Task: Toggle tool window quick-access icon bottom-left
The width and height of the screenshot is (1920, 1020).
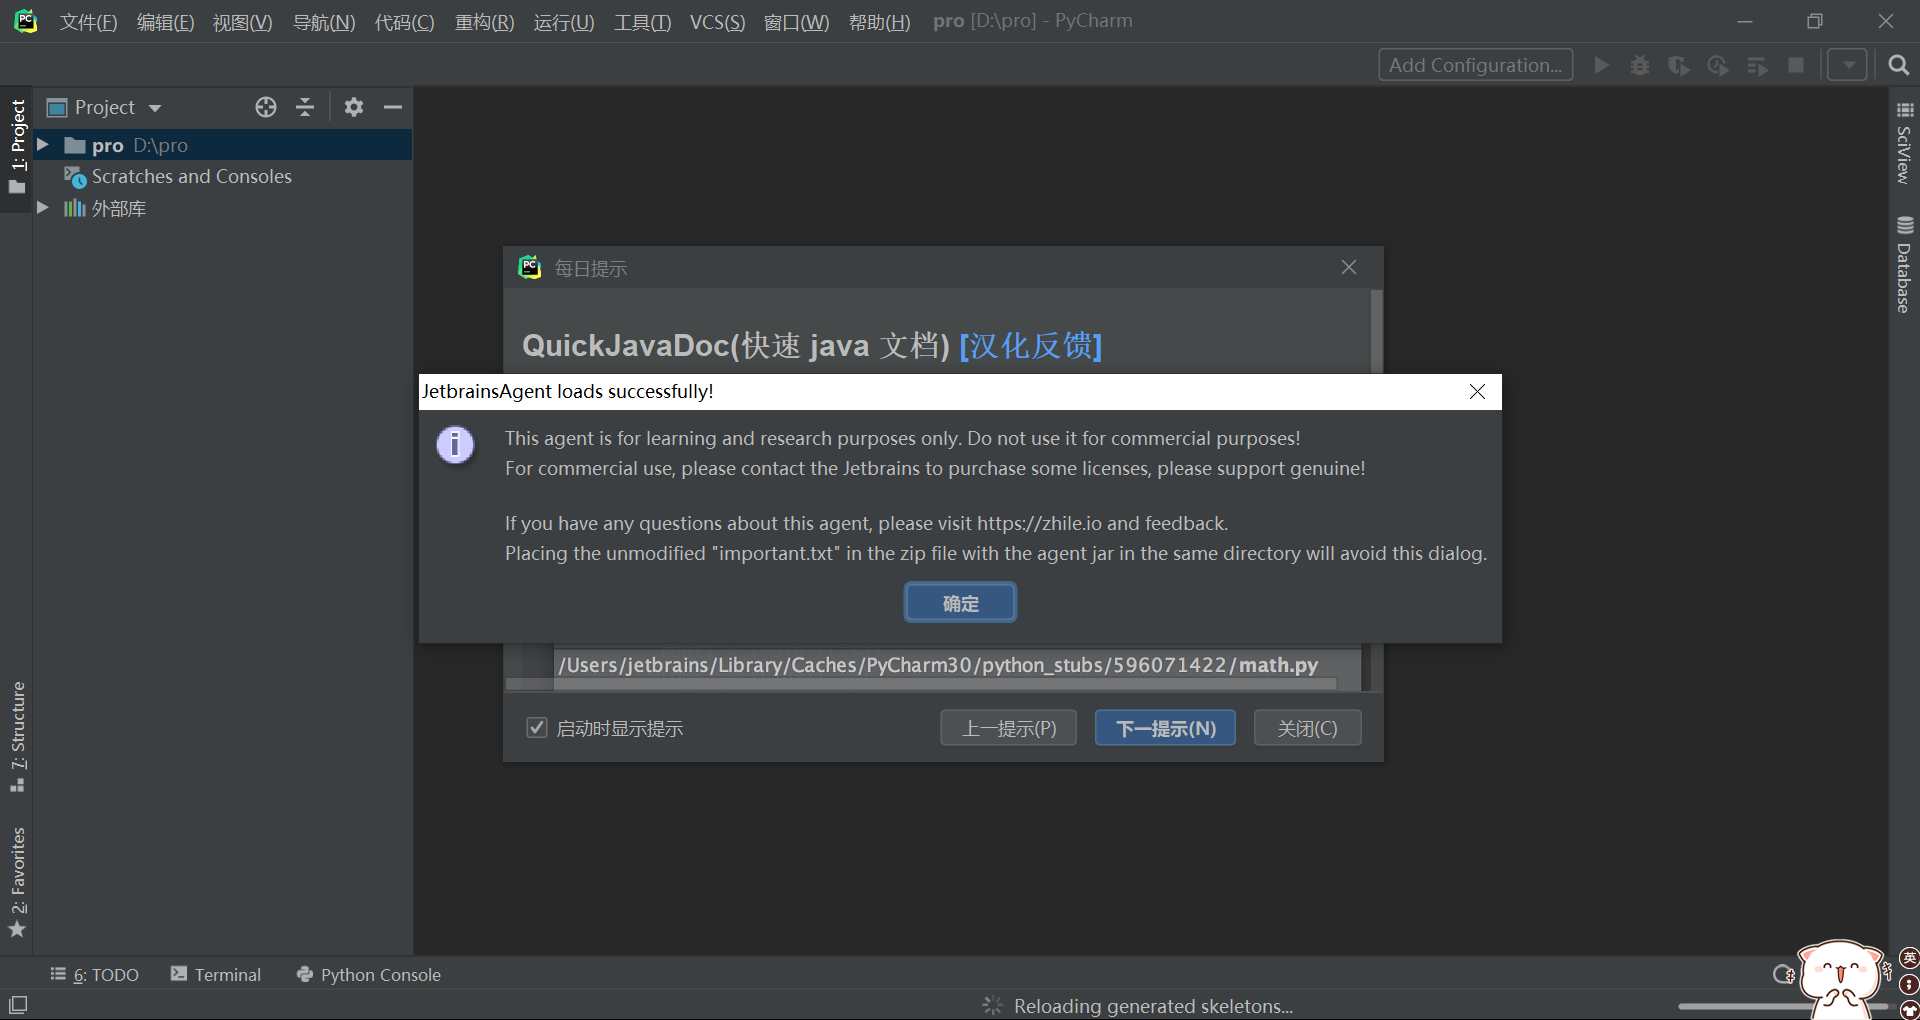Action: point(18,1005)
